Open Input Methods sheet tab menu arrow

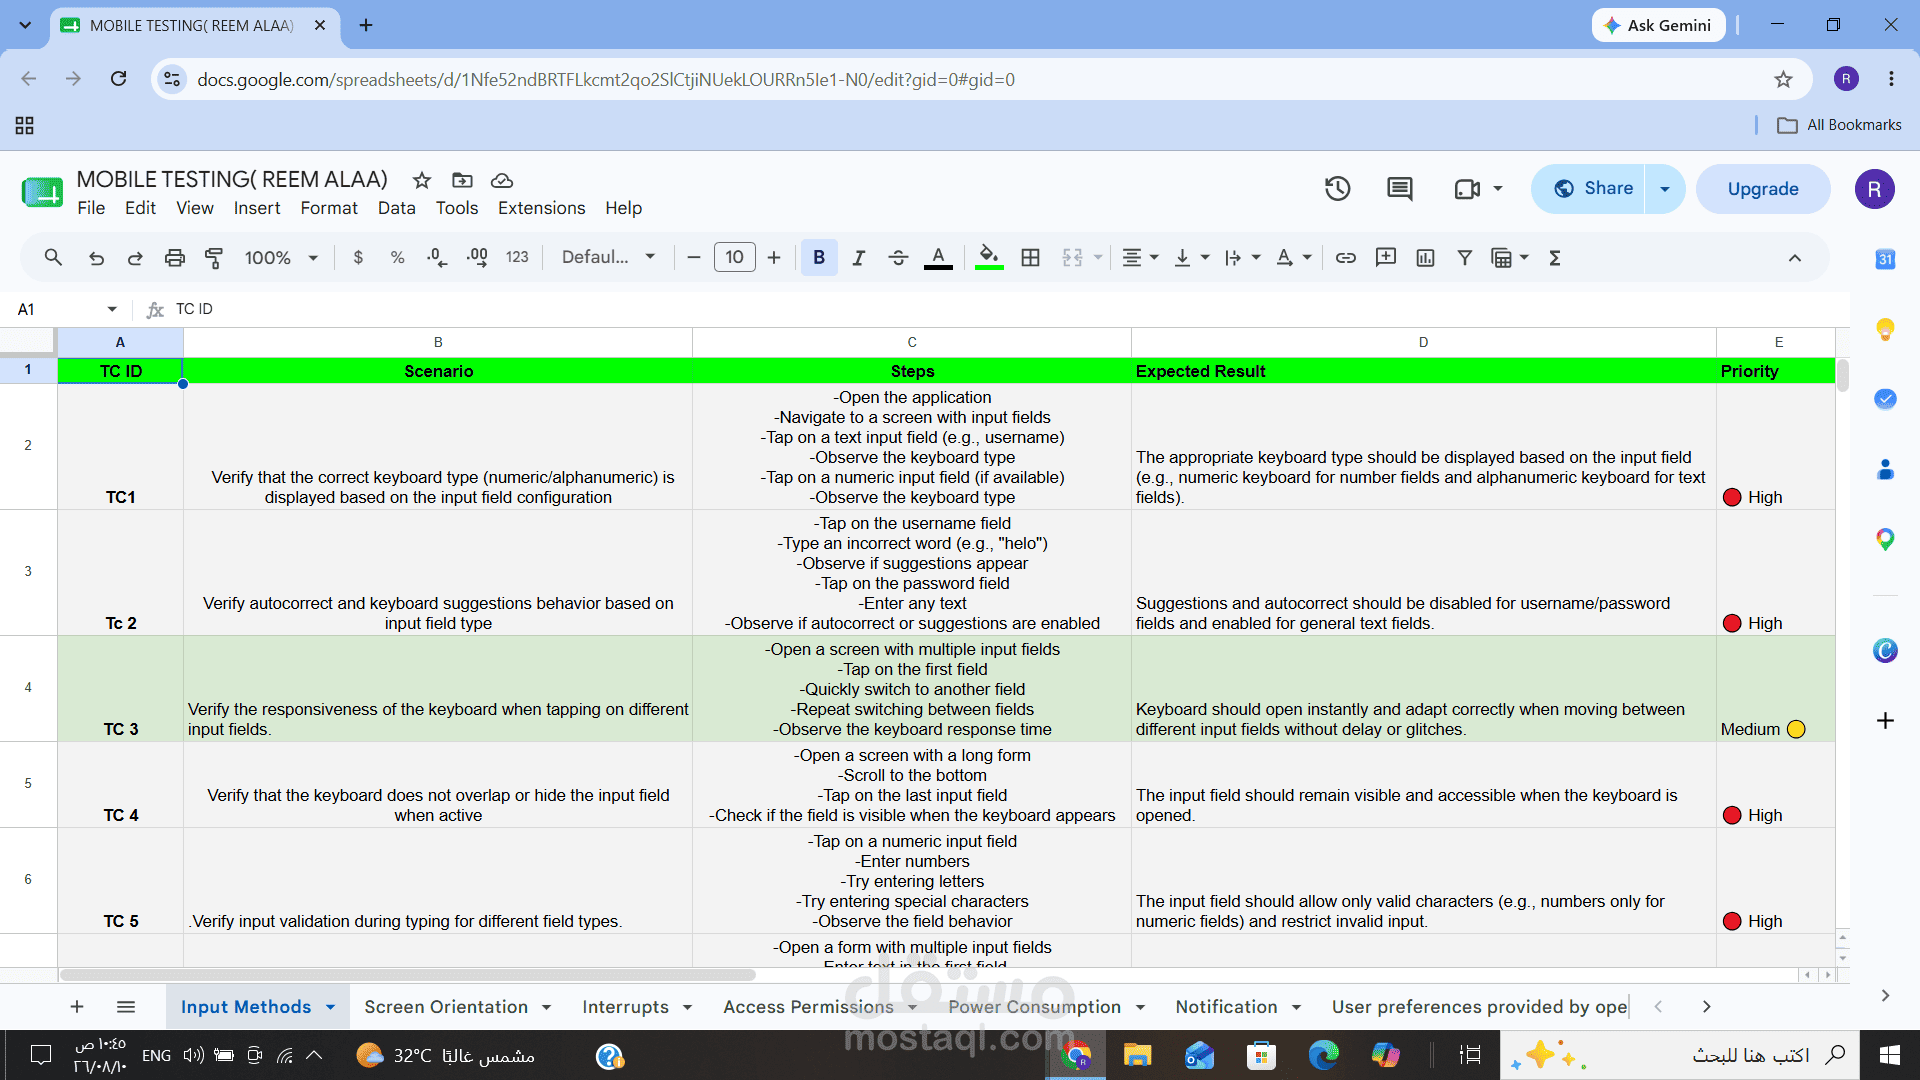330,1007
